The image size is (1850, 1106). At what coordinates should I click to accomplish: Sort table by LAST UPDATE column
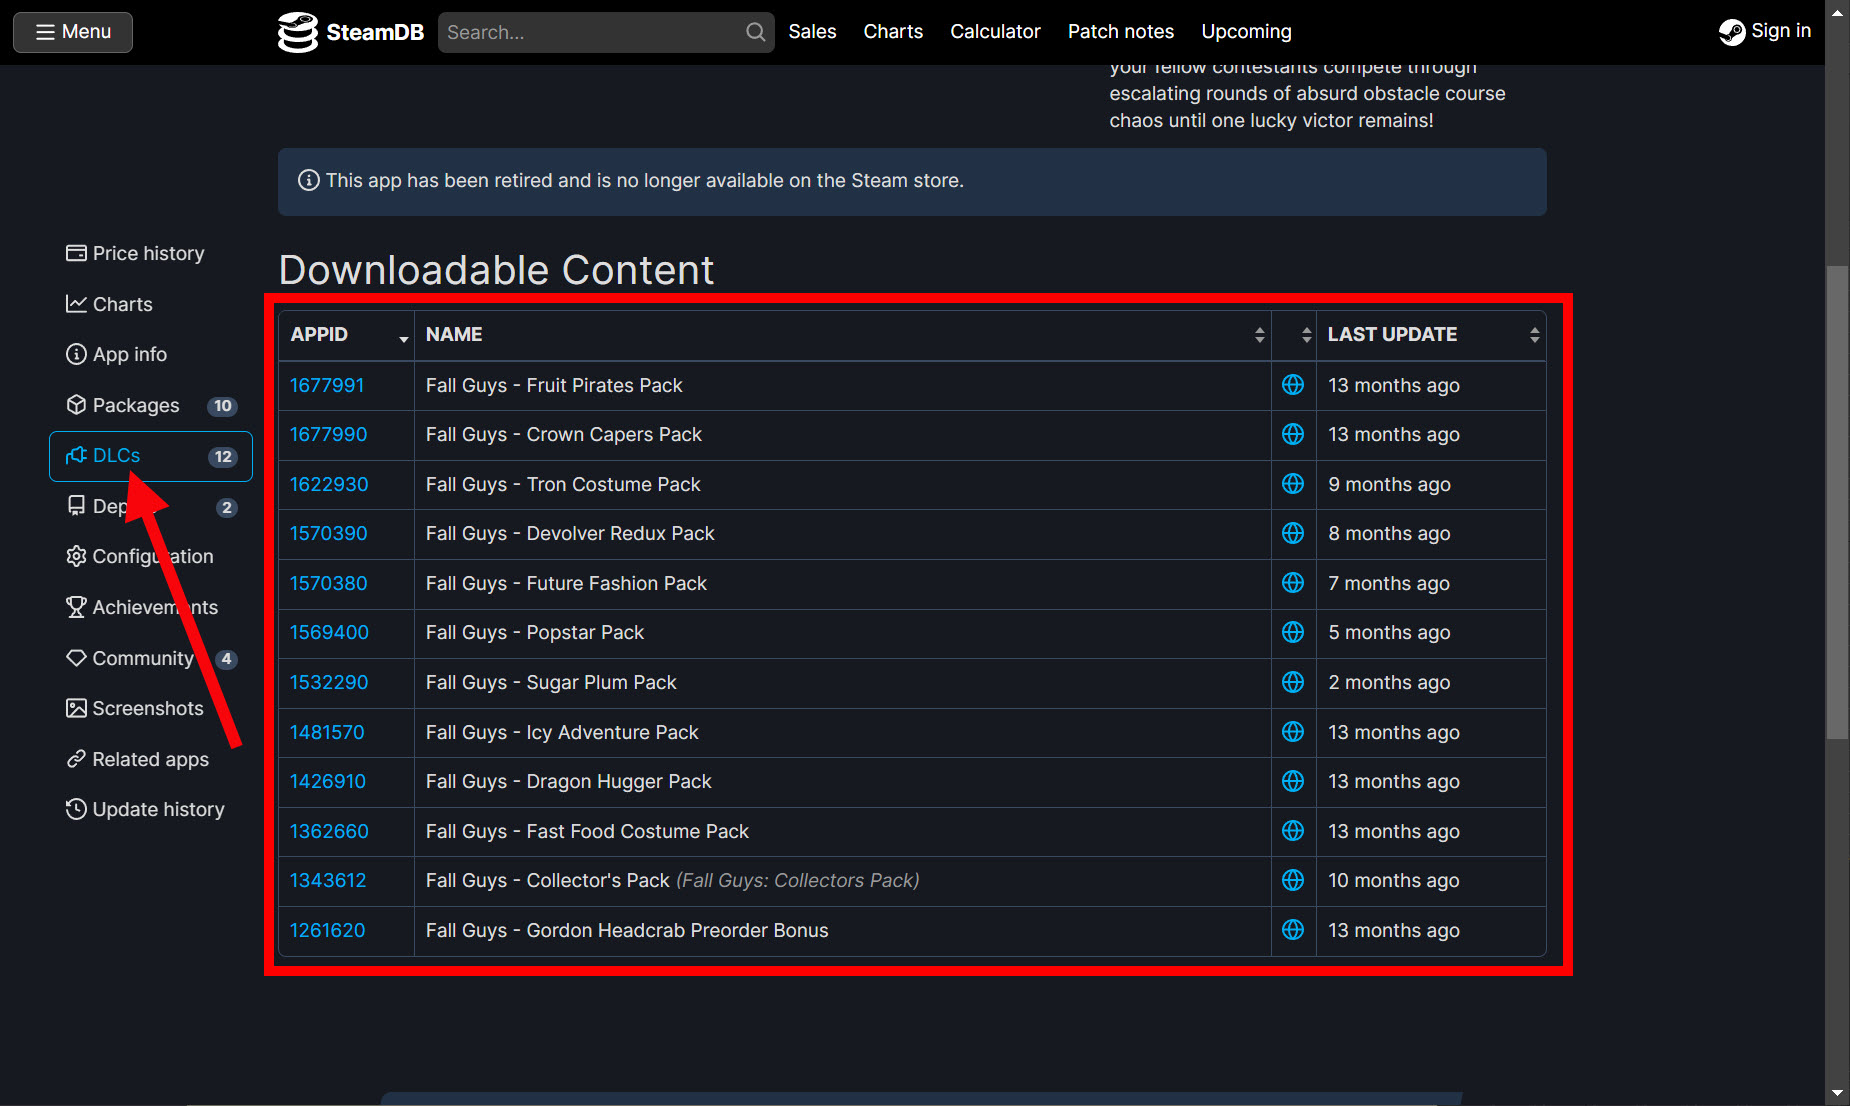pyautogui.click(x=1431, y=335)
